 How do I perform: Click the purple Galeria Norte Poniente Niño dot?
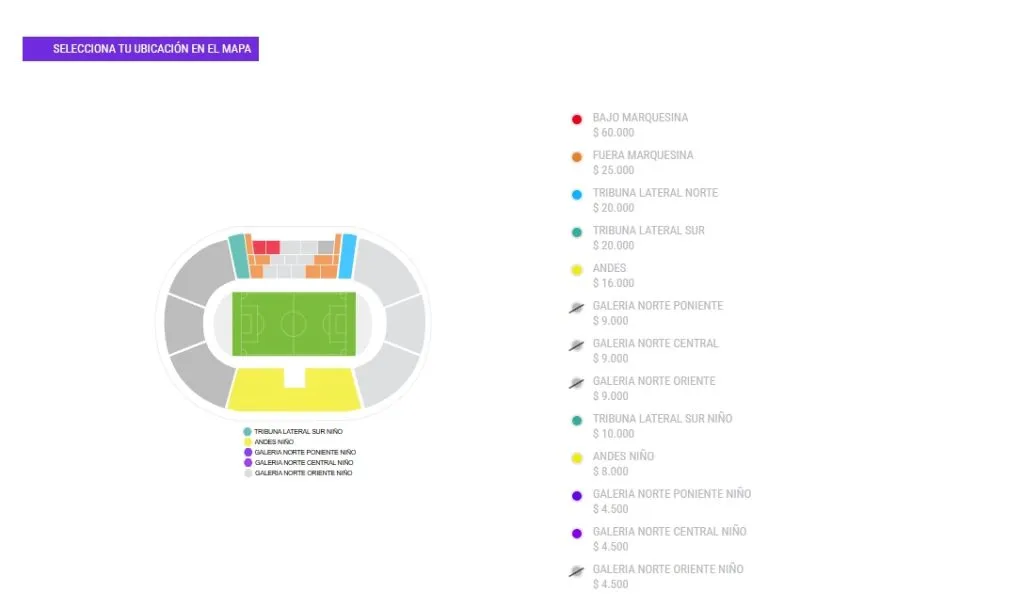point(577,495)
